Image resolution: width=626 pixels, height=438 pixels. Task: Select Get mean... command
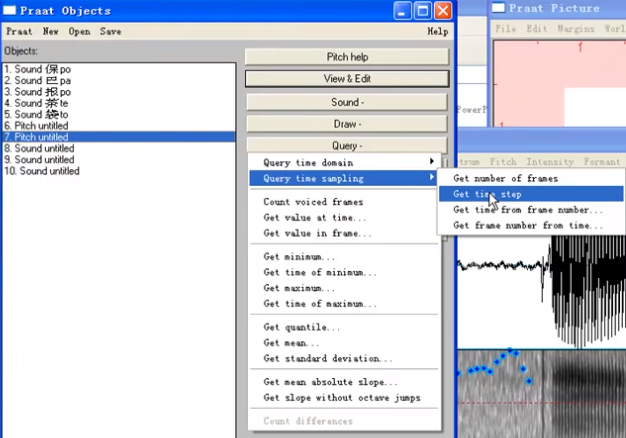tap(345, 343)
